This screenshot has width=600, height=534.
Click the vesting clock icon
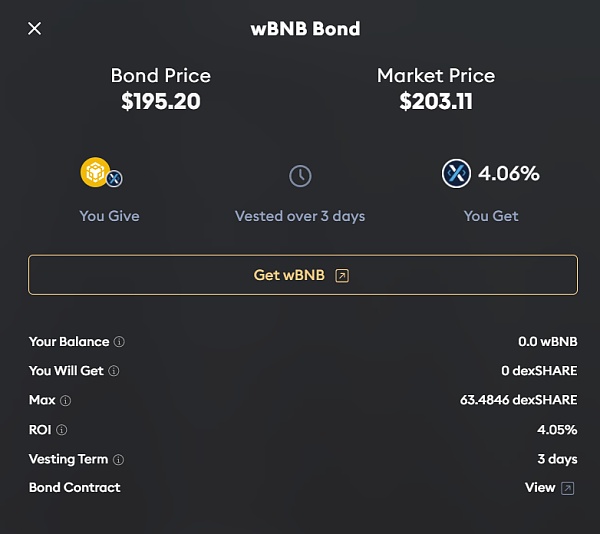click(x=300, y=176)
